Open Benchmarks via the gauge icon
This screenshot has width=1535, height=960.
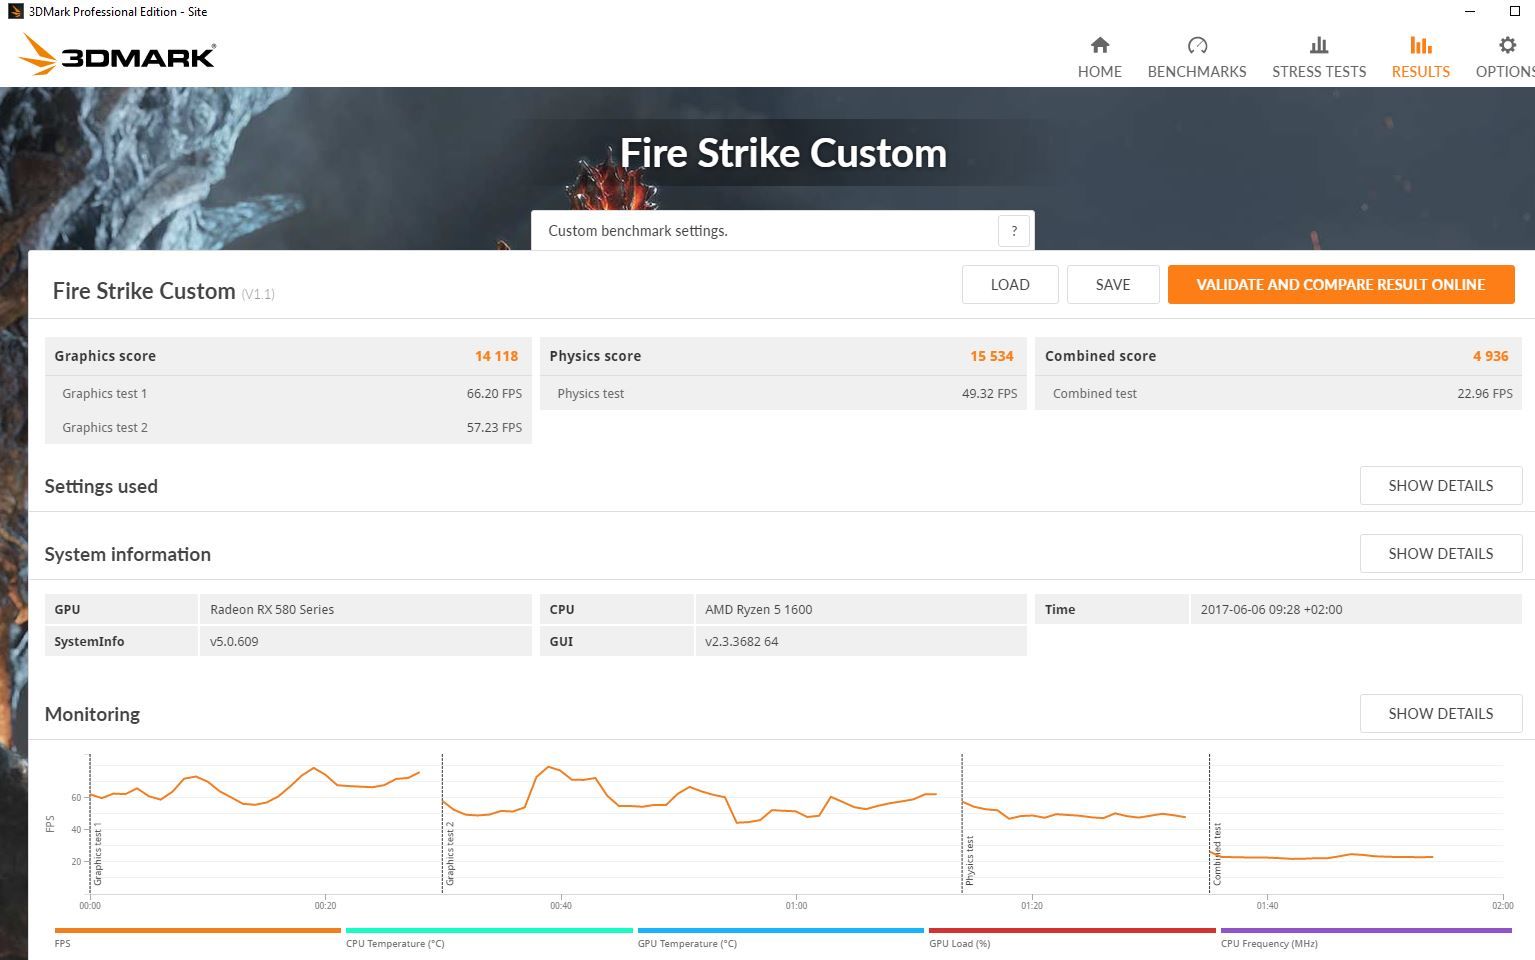pyautogui.click(x=1197, y=45)
